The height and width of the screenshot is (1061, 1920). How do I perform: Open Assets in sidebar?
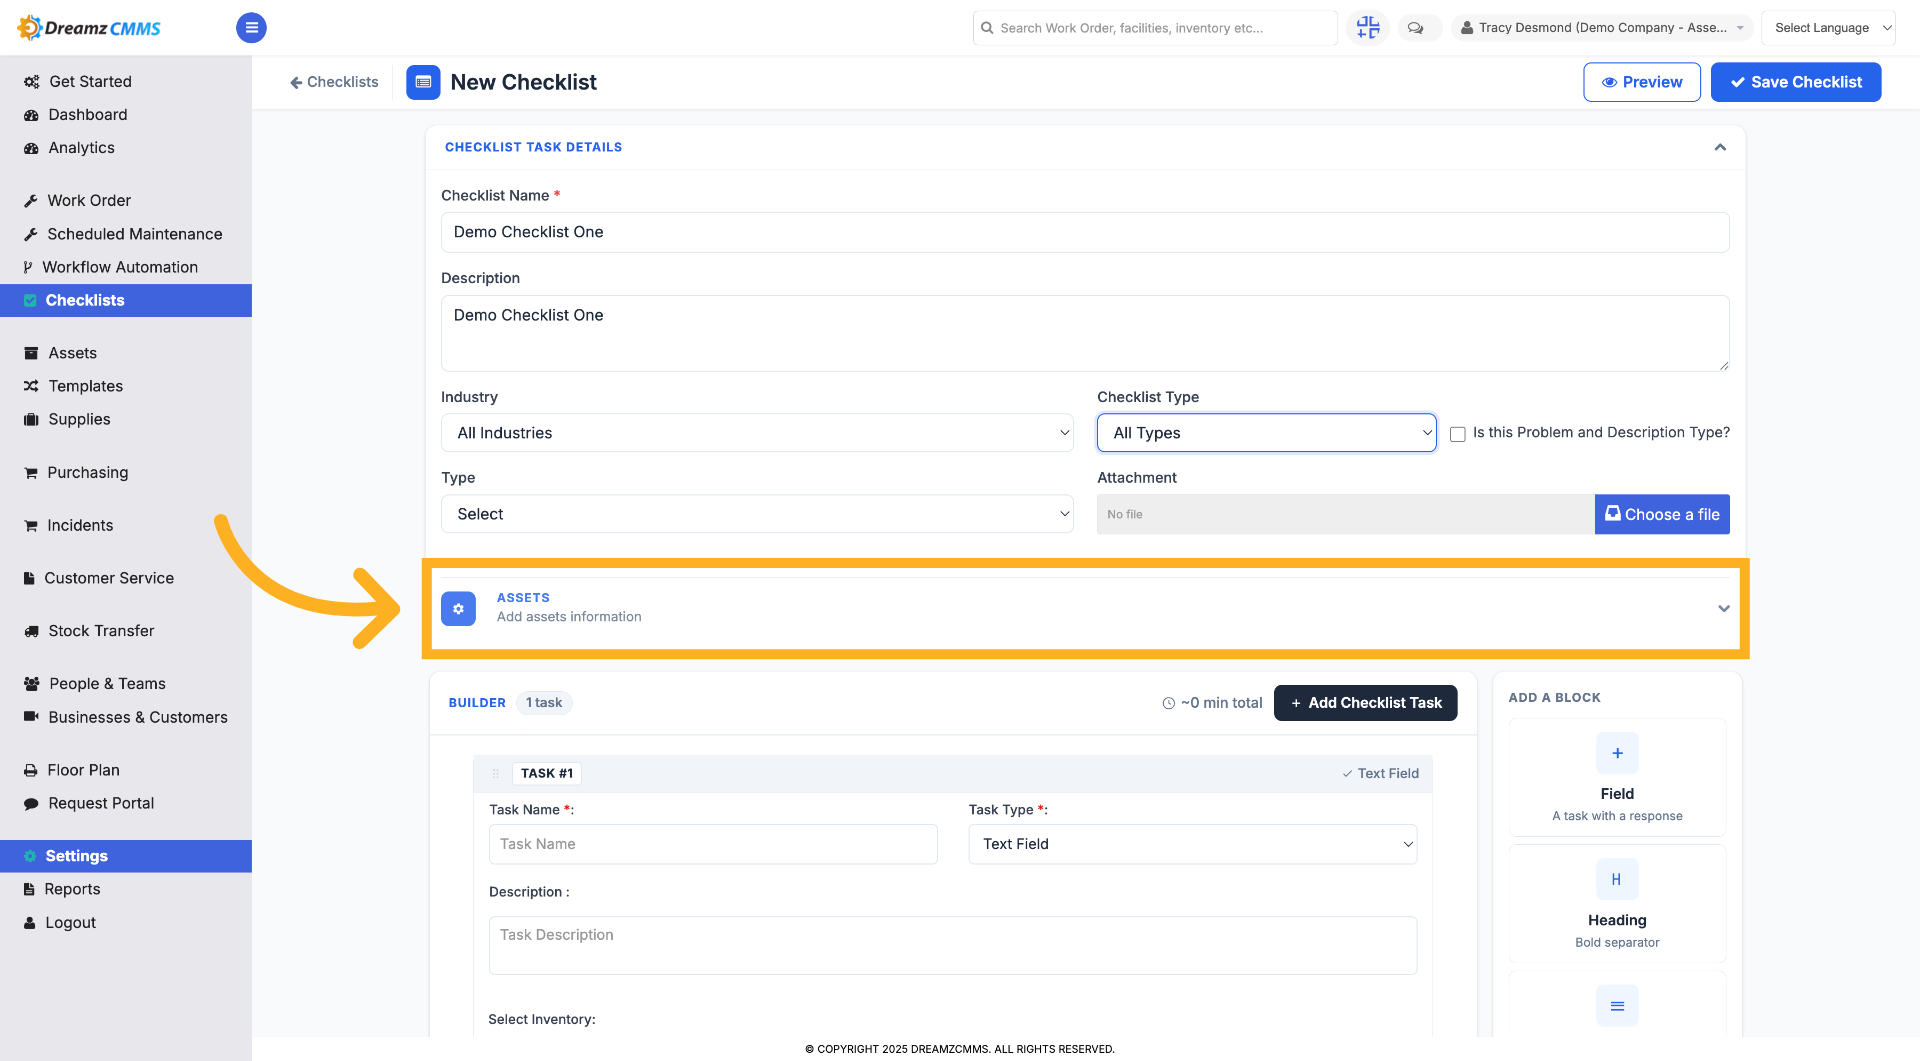tap(126, 353)
